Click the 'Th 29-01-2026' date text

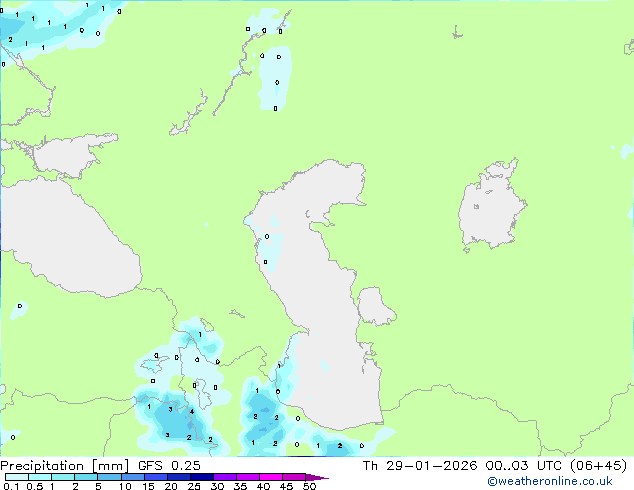[420, 466]
